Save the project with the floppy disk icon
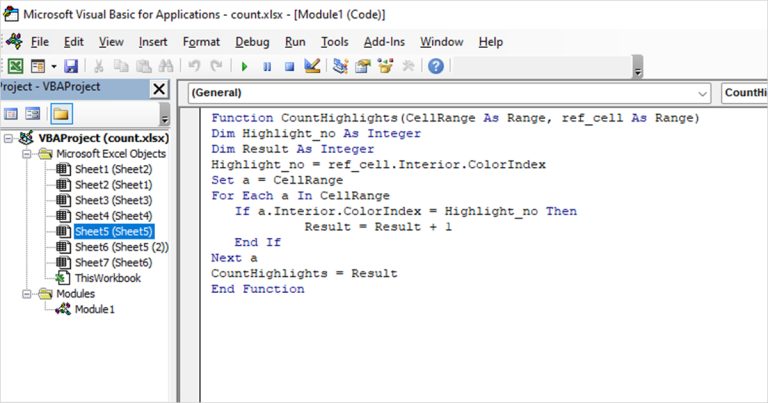768x403 pixels. point(71,66)
